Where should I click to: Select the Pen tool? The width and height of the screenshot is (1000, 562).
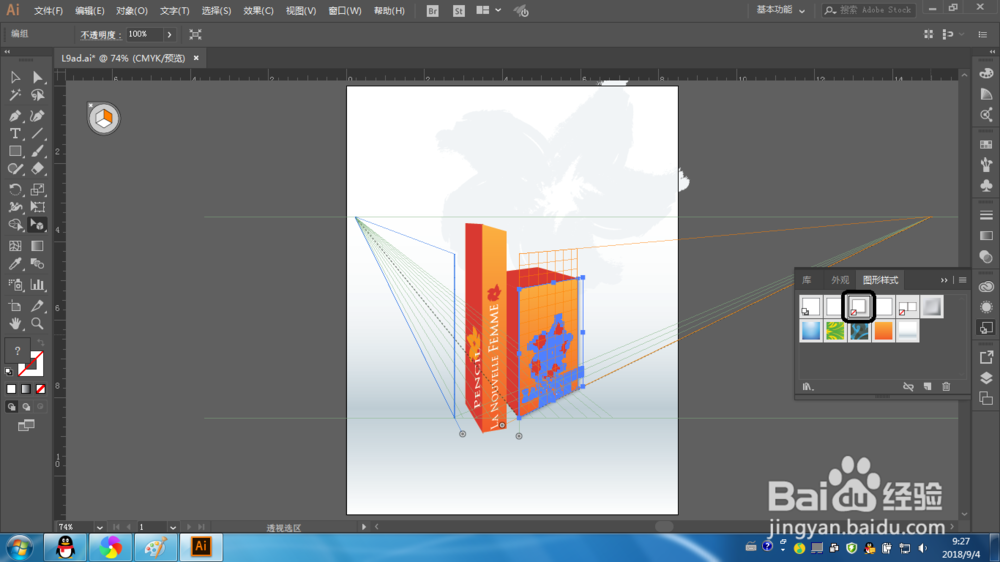[15, 115]
